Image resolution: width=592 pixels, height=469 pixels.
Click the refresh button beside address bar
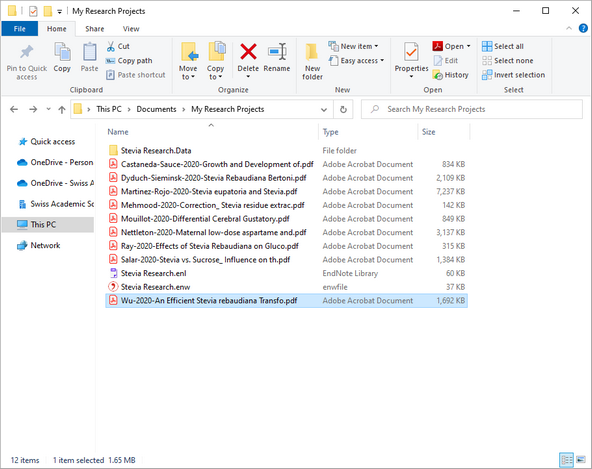[343, 110]
